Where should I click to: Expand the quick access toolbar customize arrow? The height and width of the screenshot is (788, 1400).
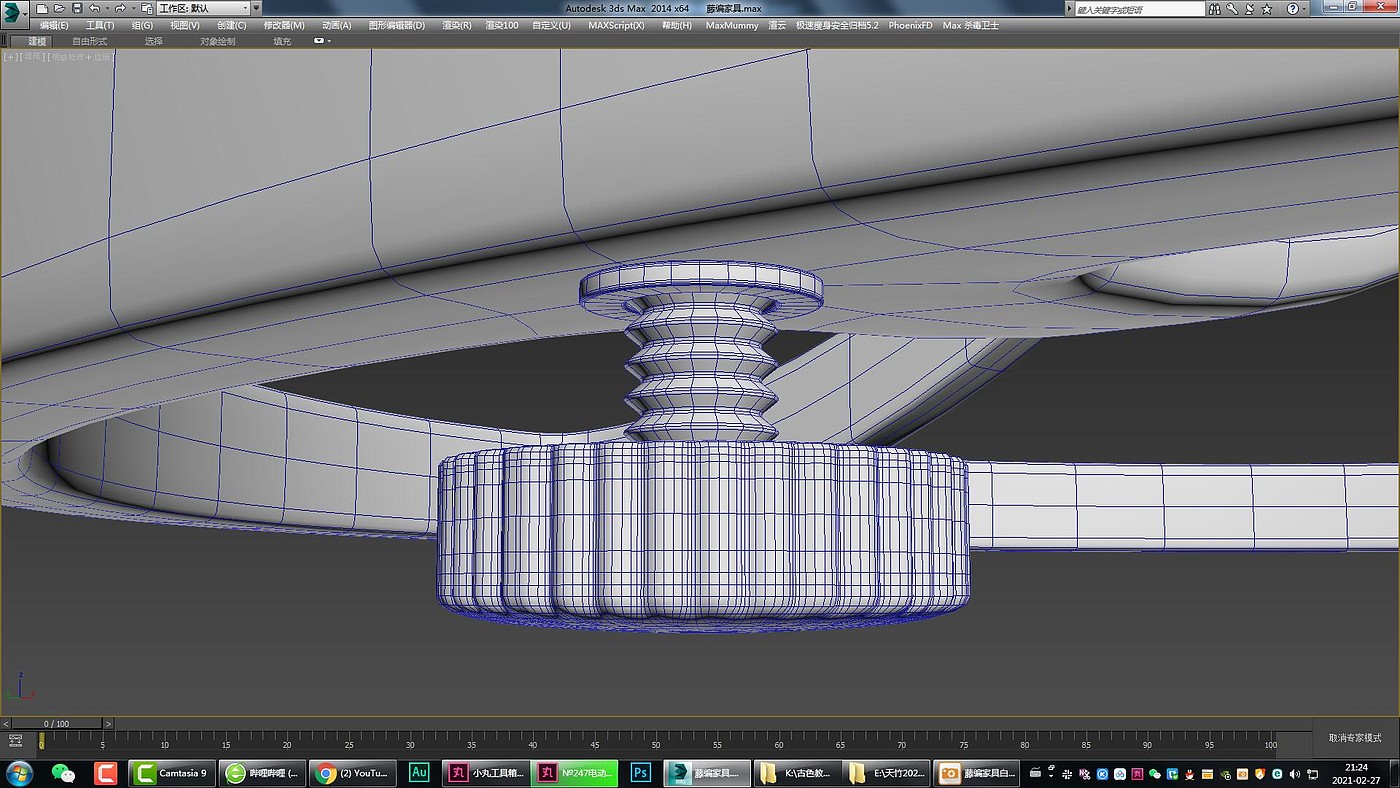(256, 8)
